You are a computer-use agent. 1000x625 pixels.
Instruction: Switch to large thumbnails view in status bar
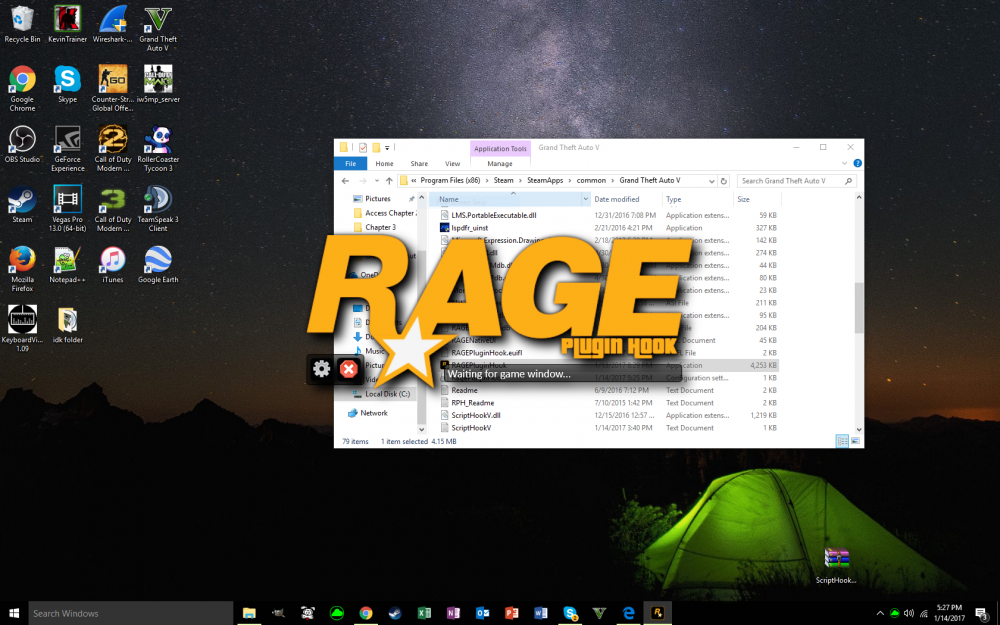[856, 441]
